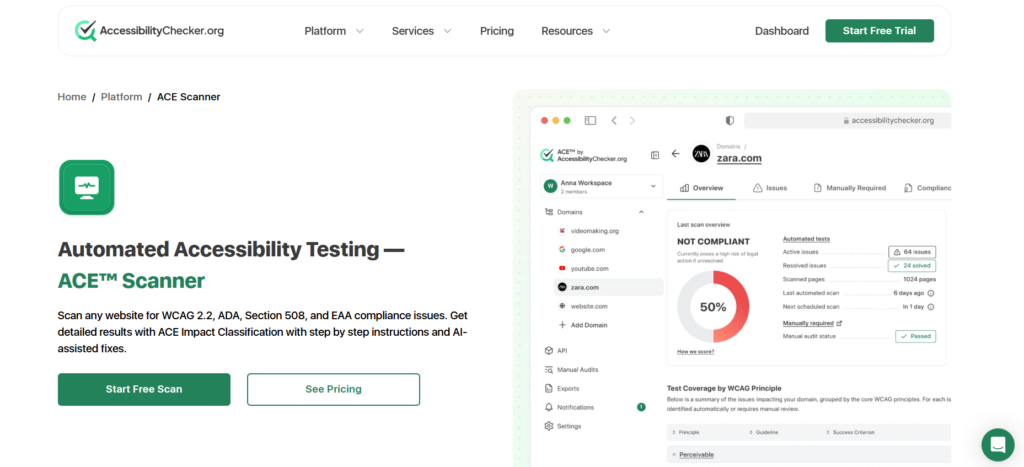Click the 64 issues badge
The image size is (1024, 467).
tap(912, 251)
